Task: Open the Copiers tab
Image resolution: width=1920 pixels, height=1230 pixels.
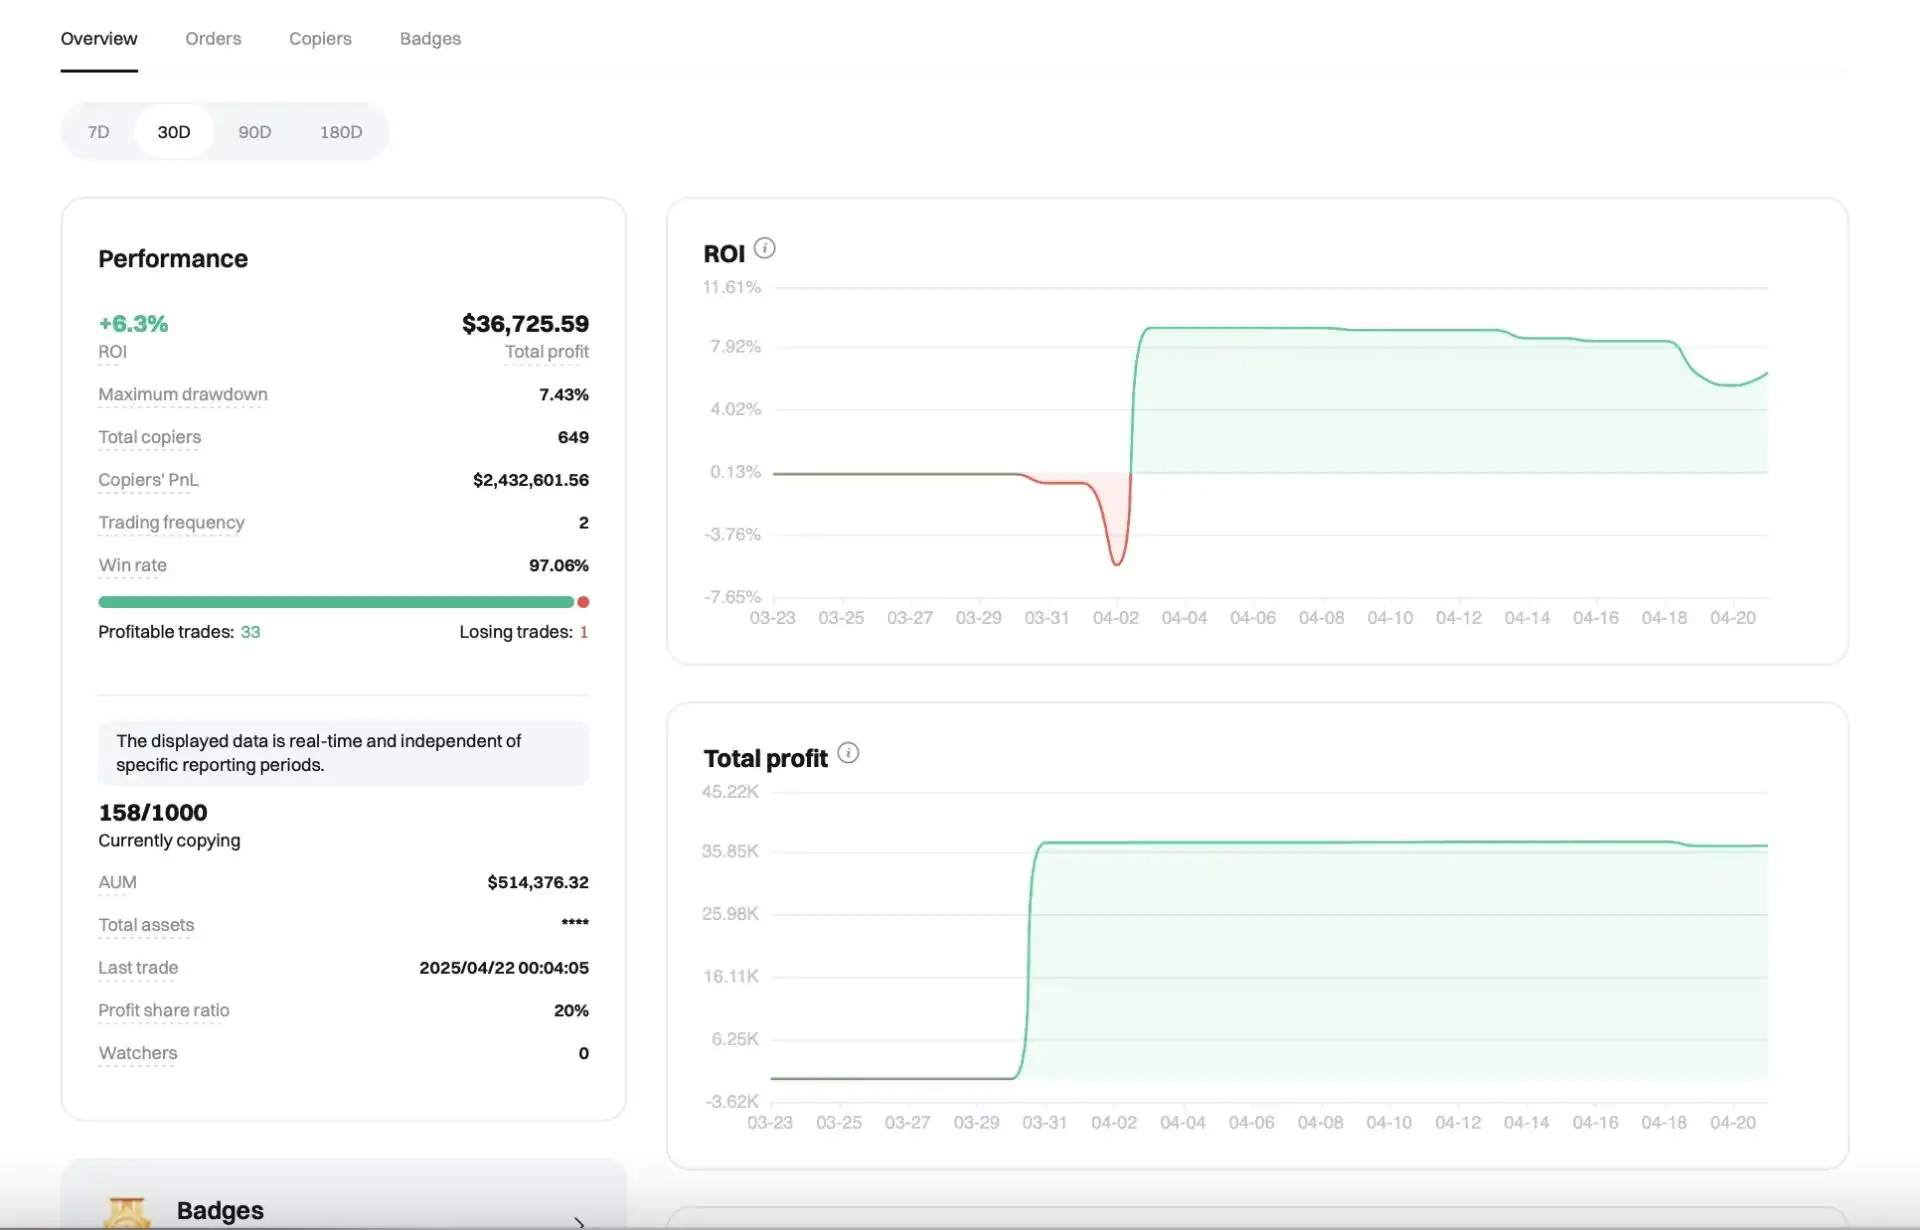Action: tap(320, 39)
